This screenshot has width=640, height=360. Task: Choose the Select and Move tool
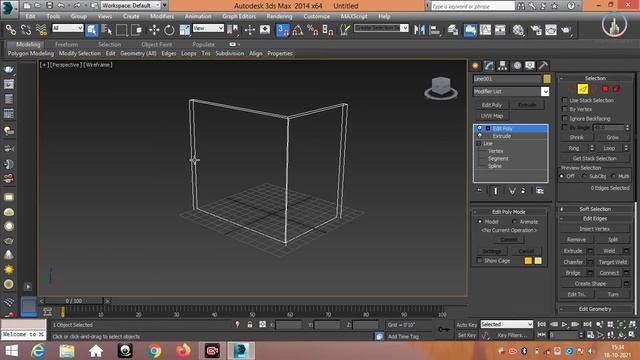(154, 30)
